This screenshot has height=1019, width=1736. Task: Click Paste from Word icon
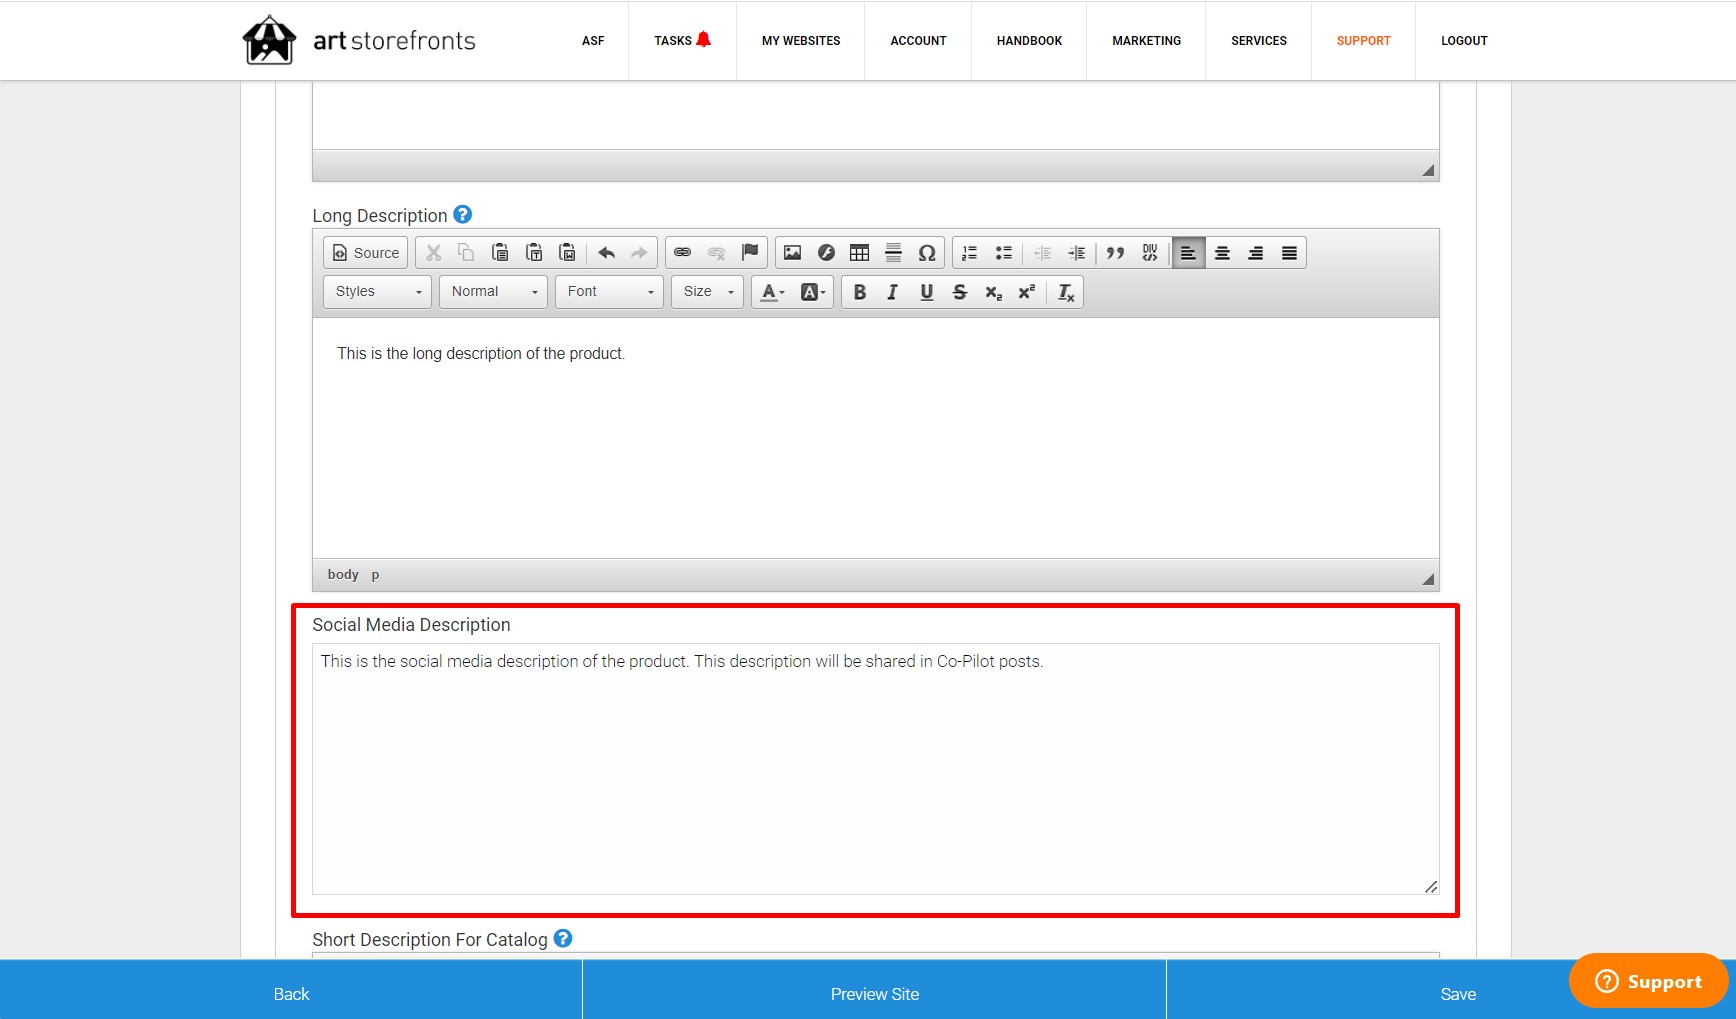pyautogui.click(x=567, y=253)
